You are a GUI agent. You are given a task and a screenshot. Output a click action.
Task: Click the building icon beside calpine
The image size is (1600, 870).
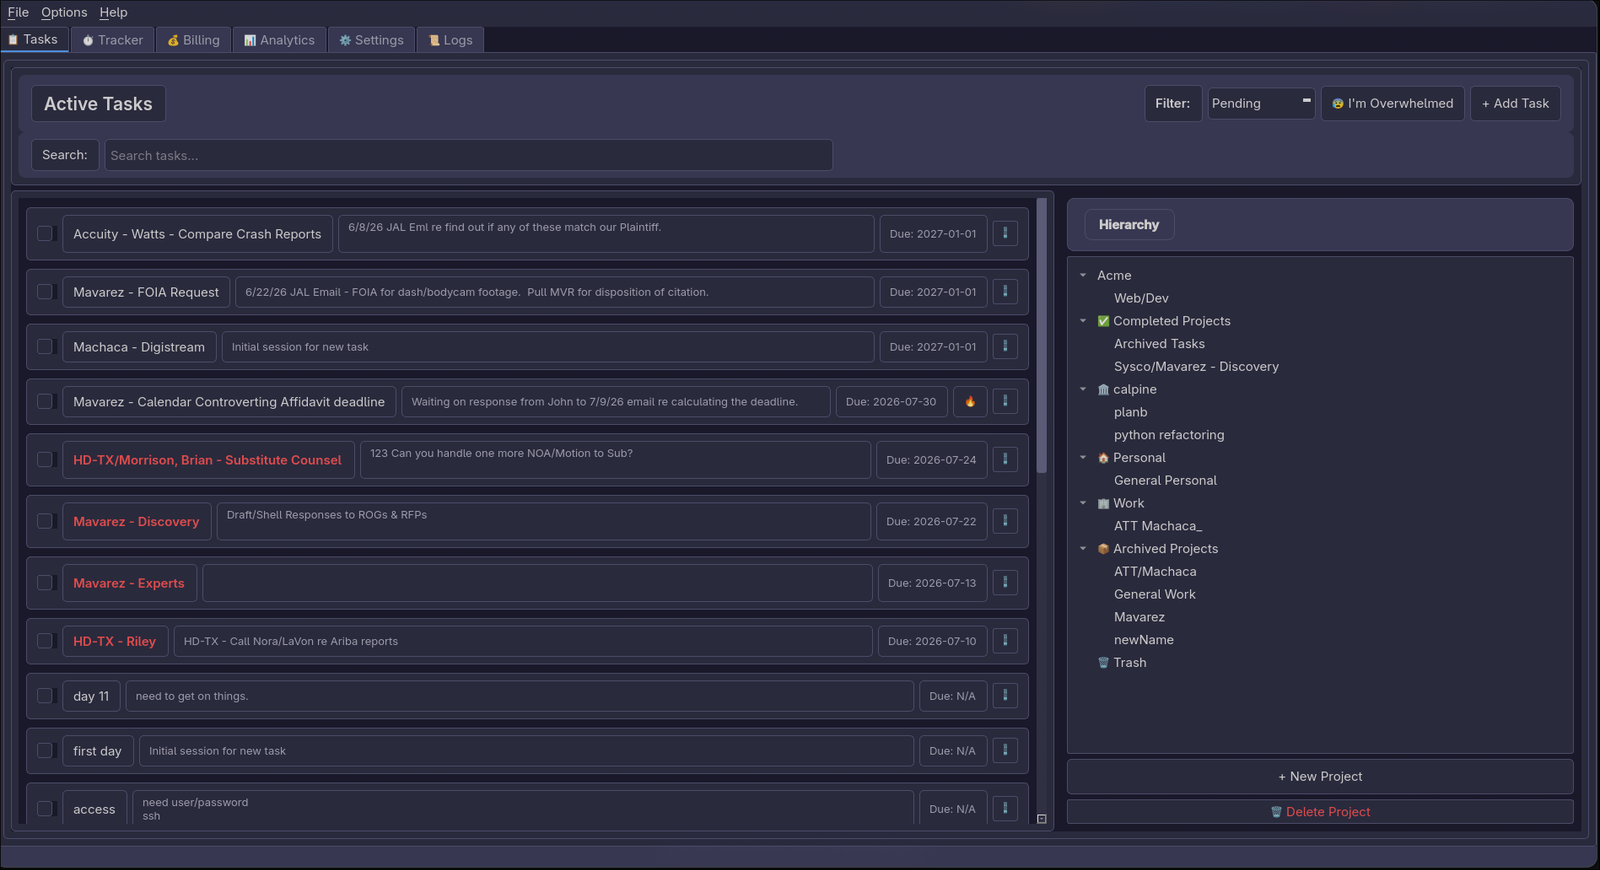click(x=1103, y=389)
